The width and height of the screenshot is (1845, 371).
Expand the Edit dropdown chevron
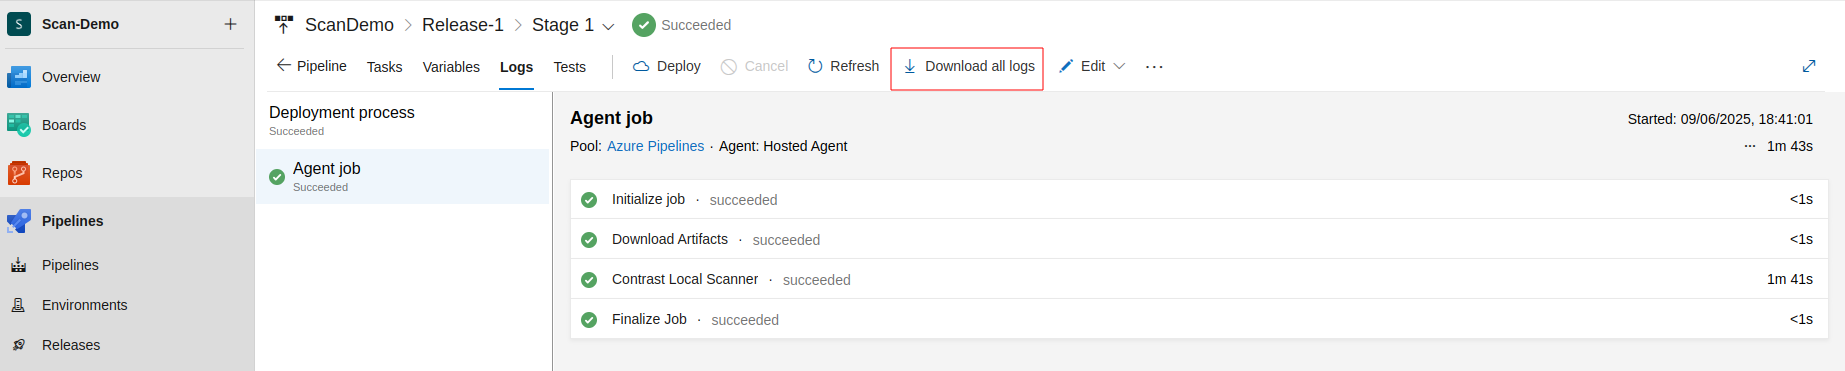pos(1119,66)
